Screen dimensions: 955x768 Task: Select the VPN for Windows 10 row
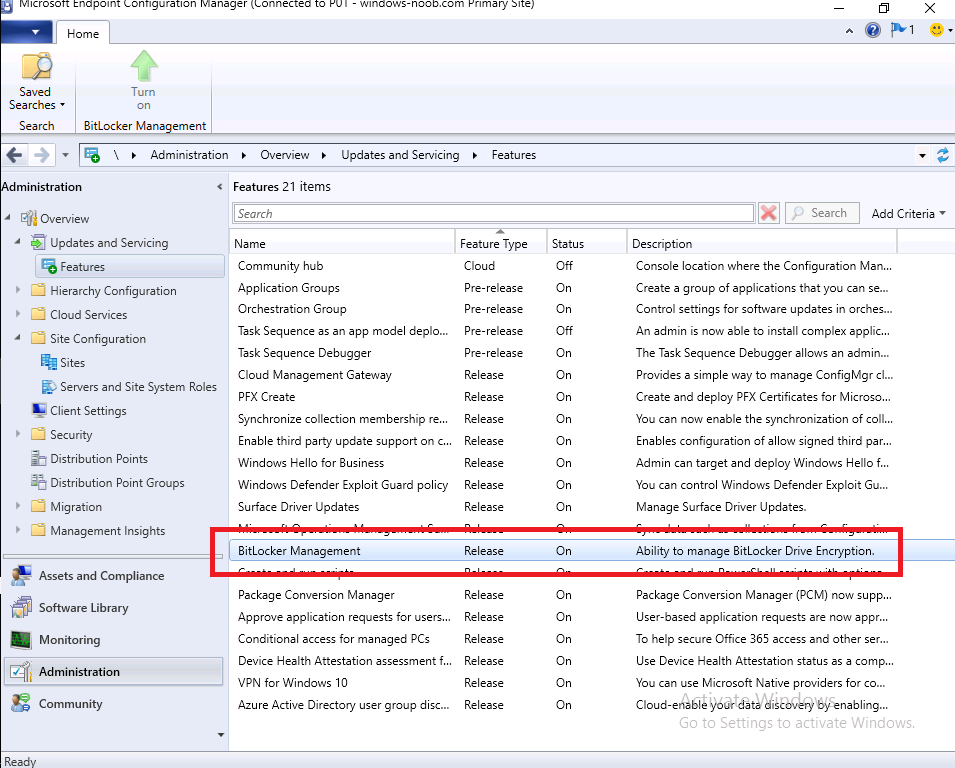pyautogui.click(x=592, y=682)
